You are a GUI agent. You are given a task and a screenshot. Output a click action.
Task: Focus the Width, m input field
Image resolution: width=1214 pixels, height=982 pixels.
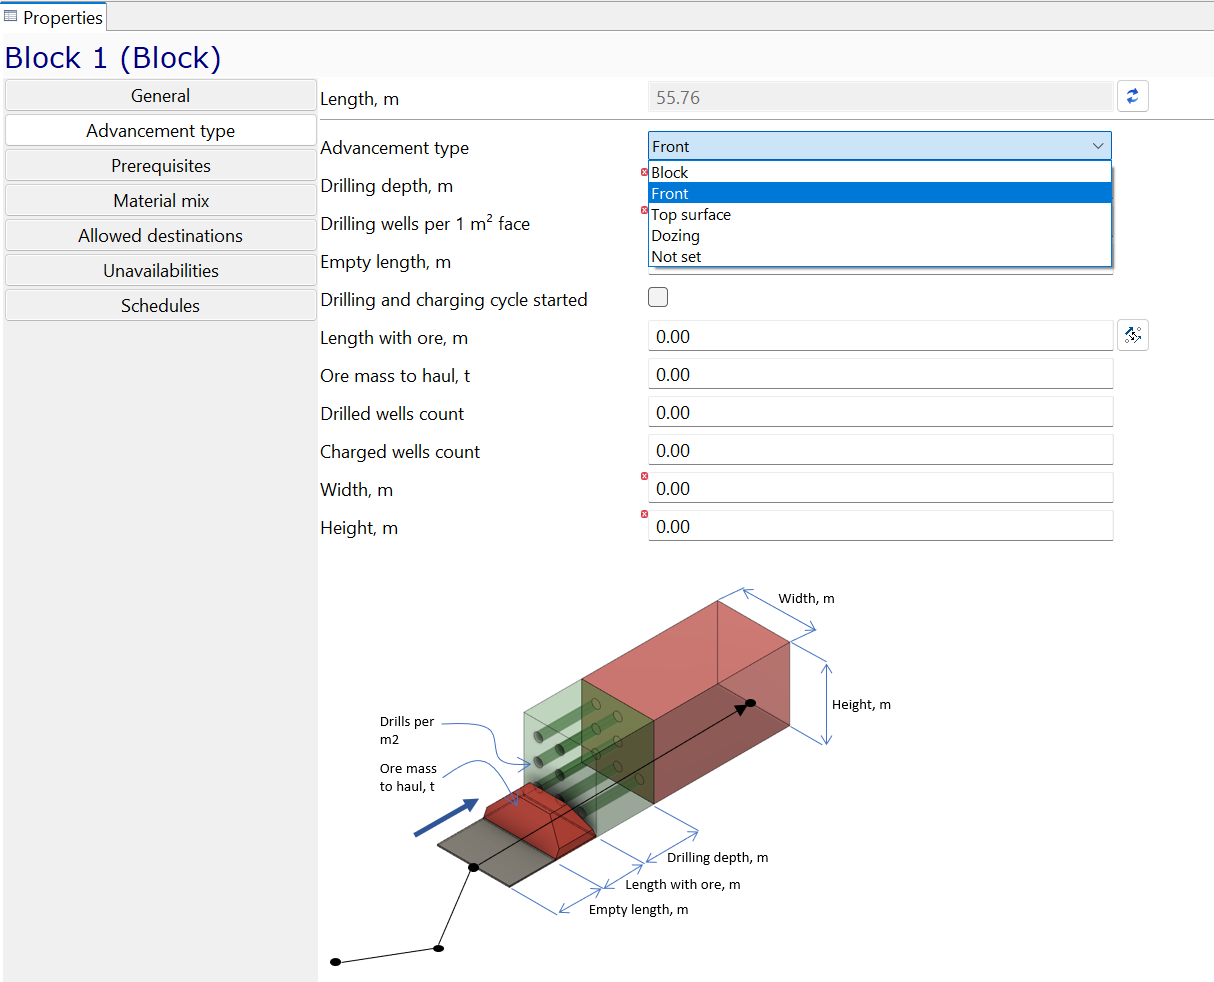(880, 488)
